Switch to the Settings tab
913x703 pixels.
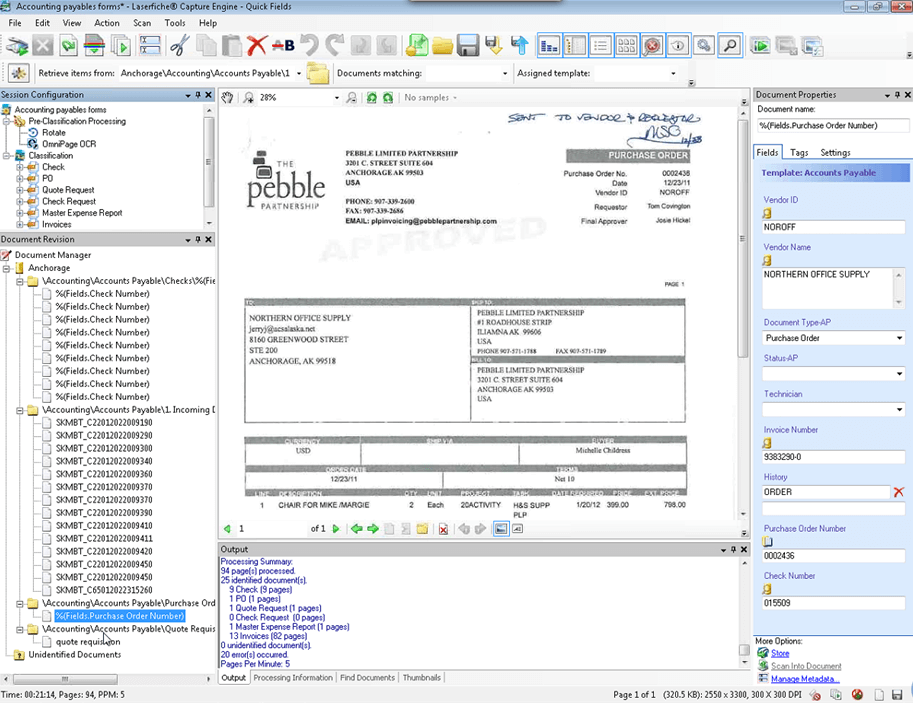[x=835, y=153]
